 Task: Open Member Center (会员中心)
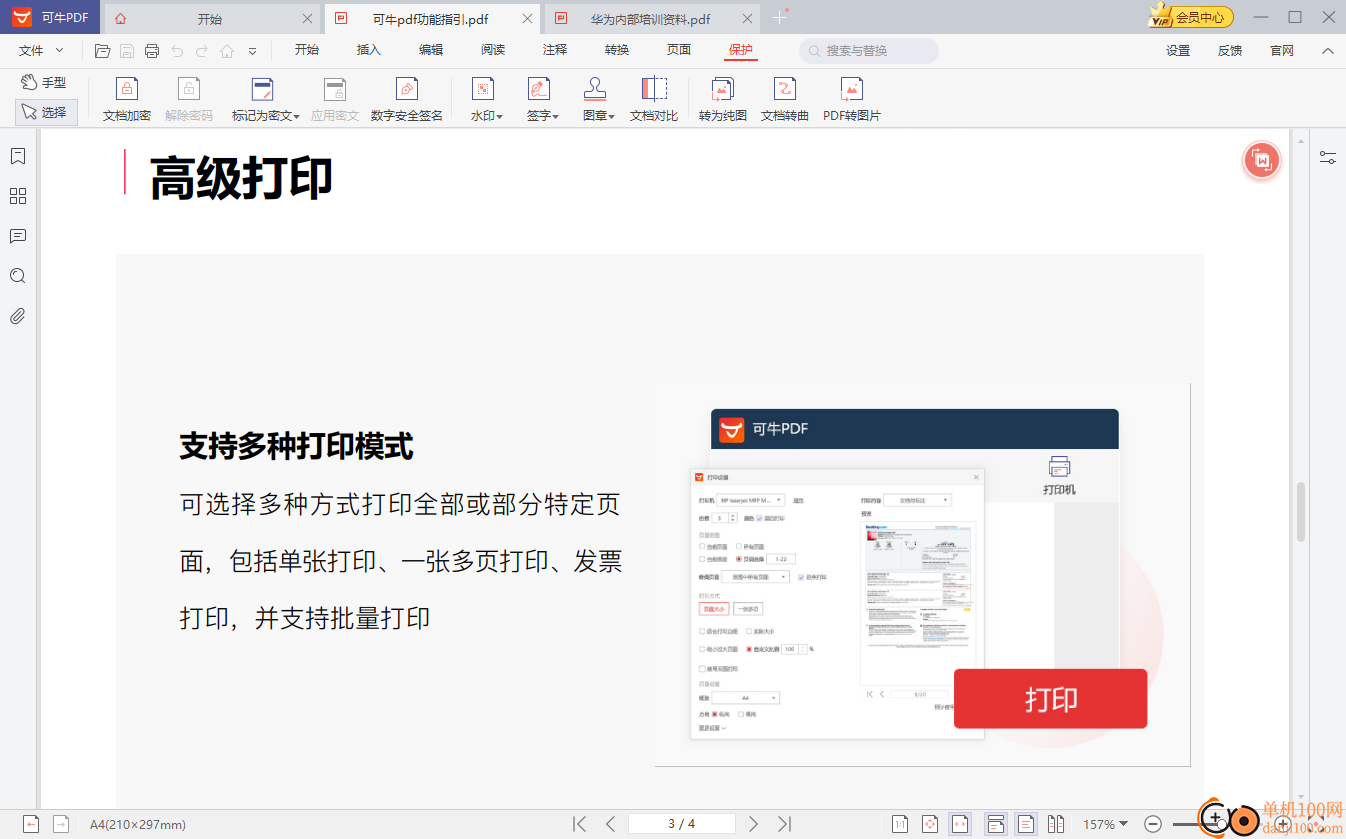[1190, 17]
